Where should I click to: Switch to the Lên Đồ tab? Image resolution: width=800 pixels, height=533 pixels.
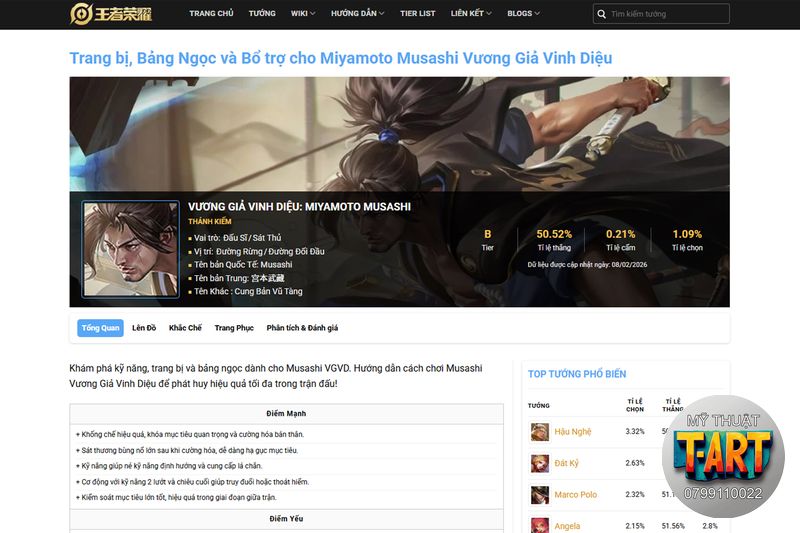click(144, 328)
